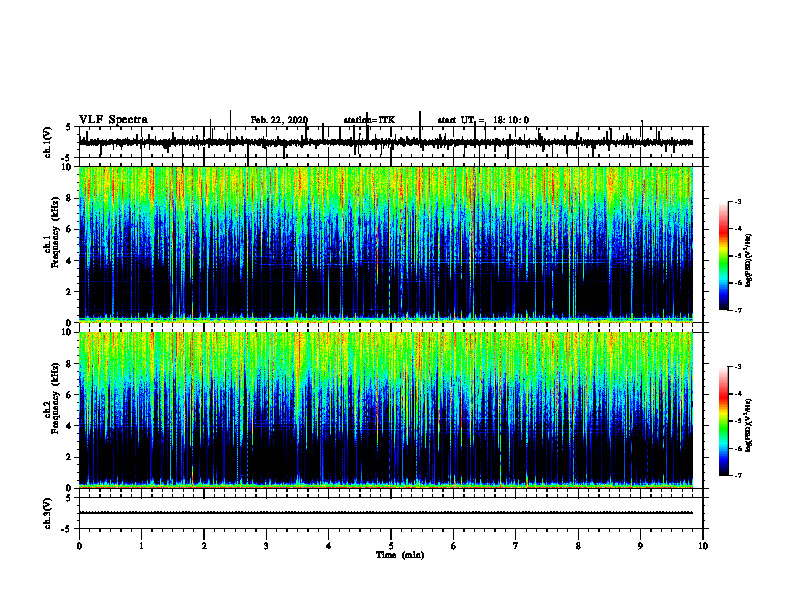The height and width of the screenshot is (612, 792).
Task: Click the "ch.3(V)" axis label
Action: [47, 513]
